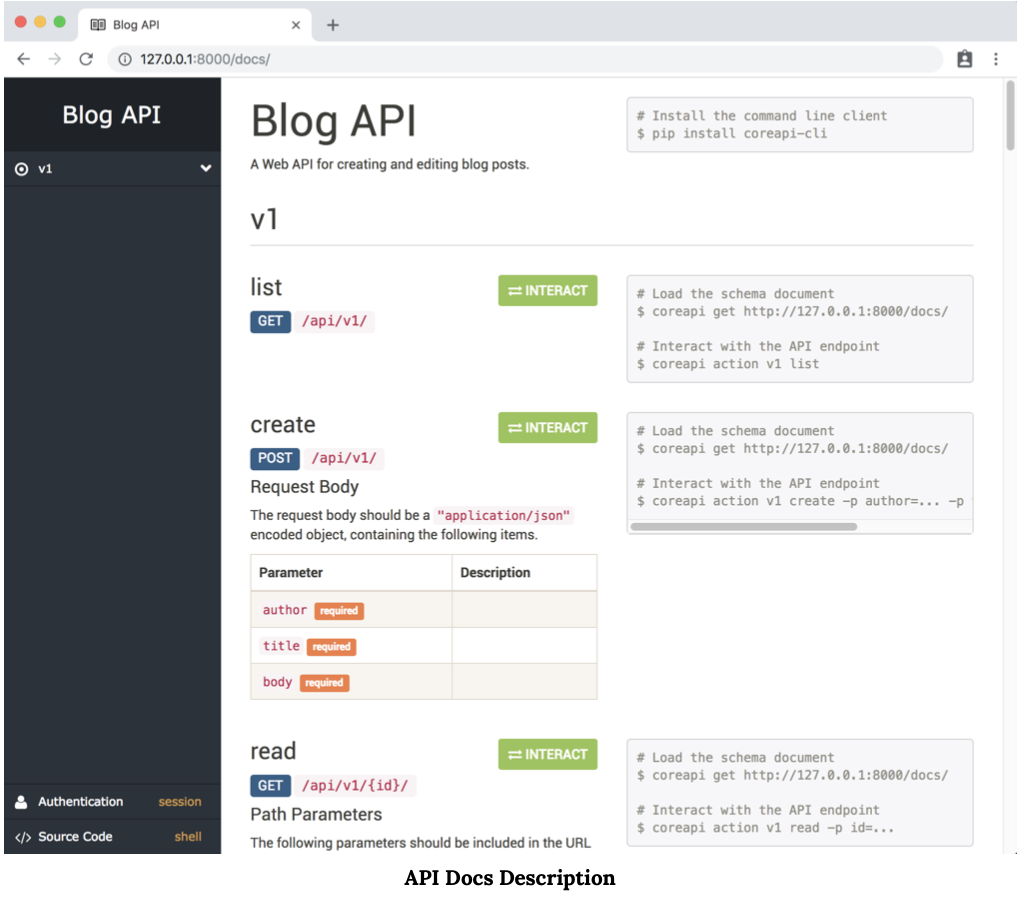
Task: Click the /api/v1/ path under list
Action: tap(334, 321)
